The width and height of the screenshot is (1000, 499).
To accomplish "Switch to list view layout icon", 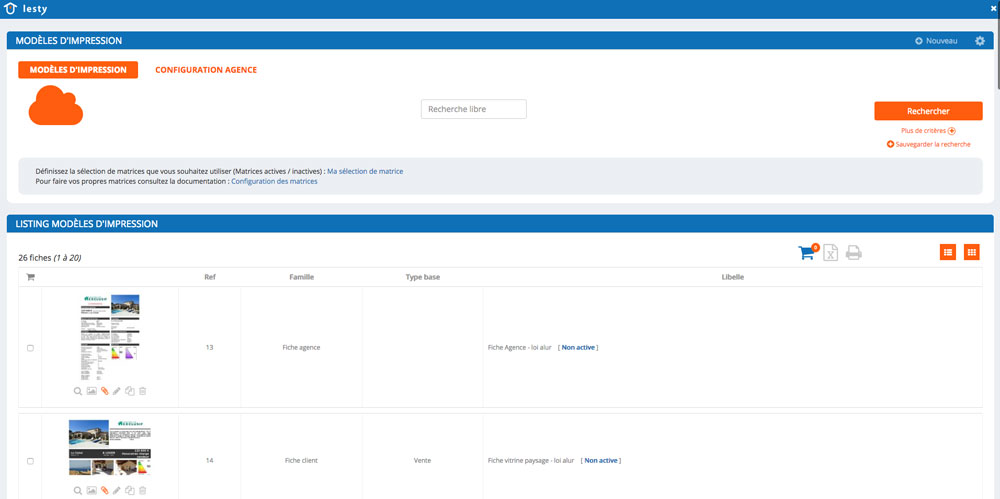I will click(x=947, y=253).
